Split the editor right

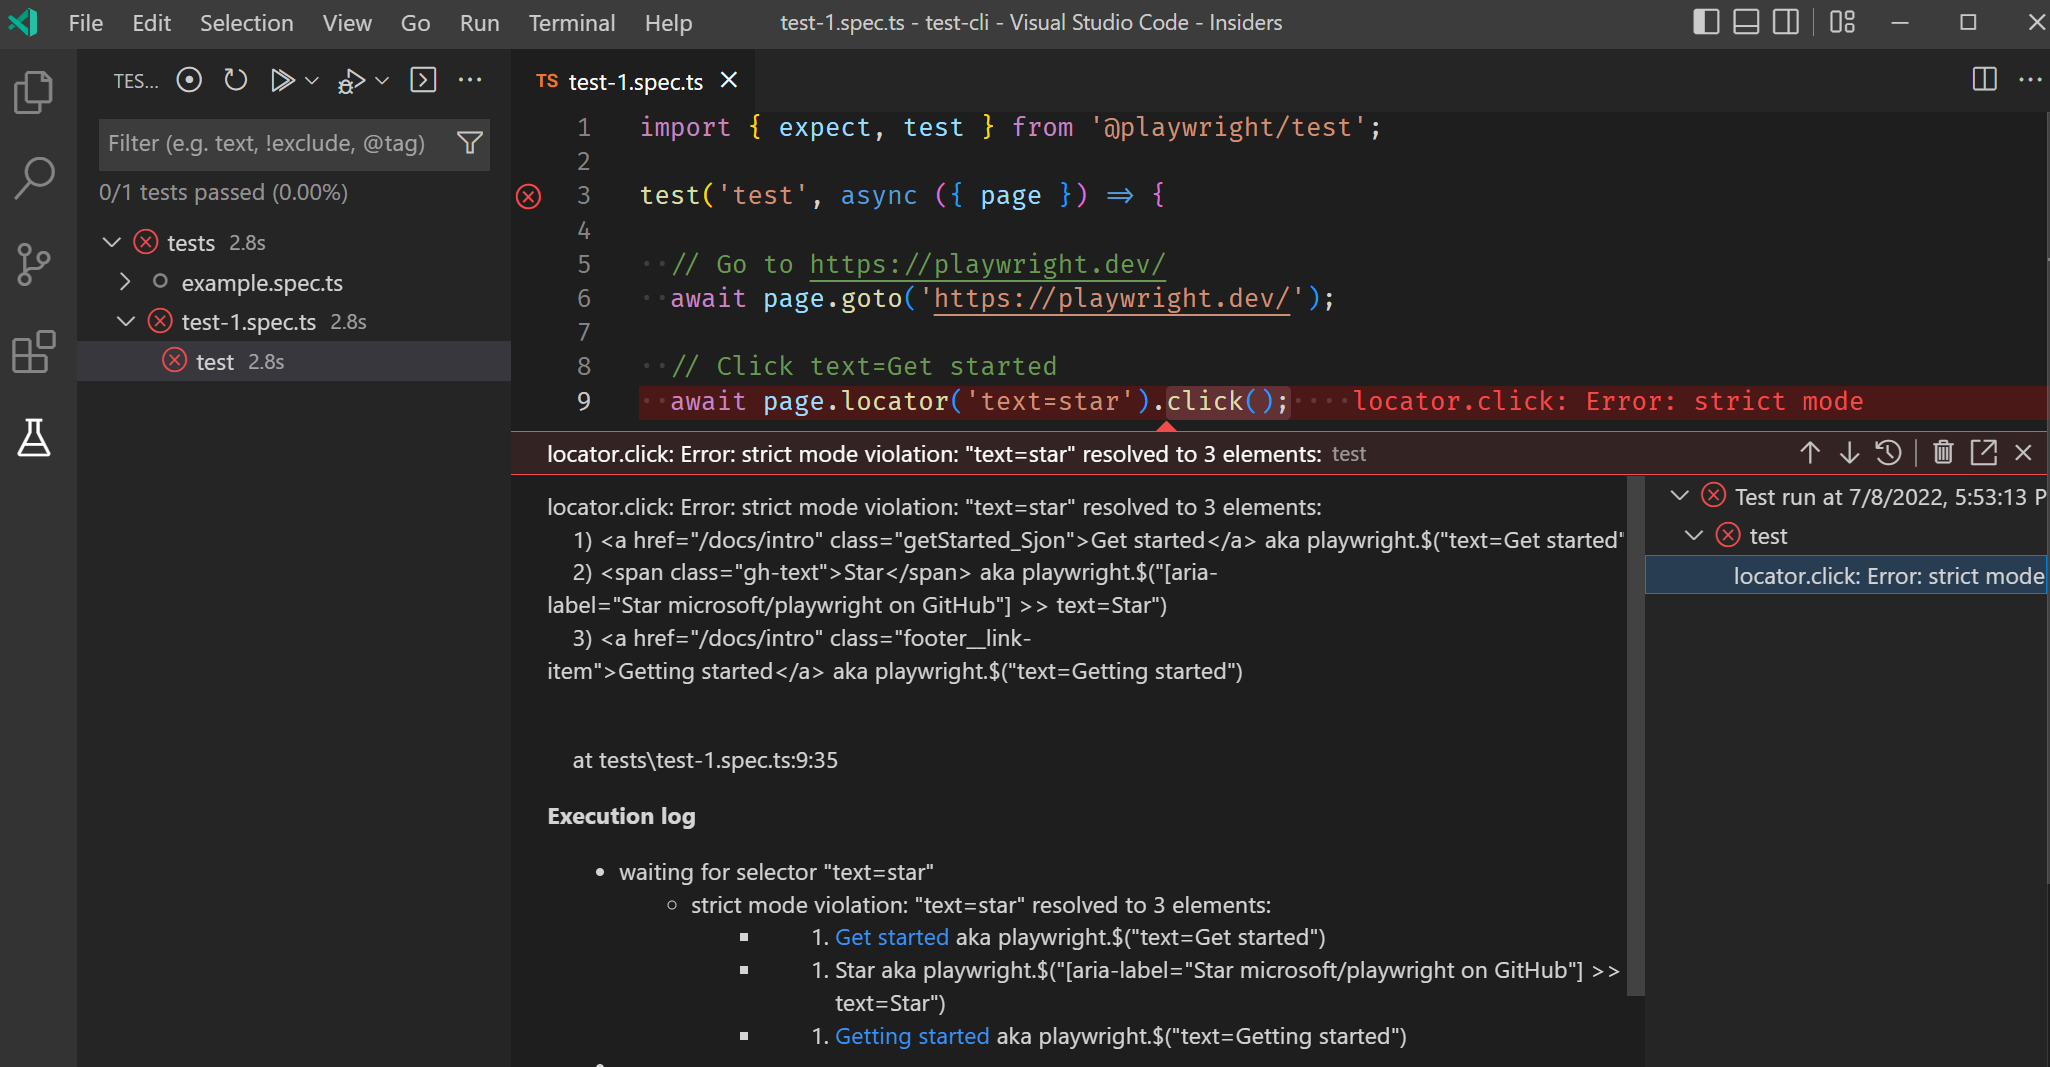coord(1984,80)
